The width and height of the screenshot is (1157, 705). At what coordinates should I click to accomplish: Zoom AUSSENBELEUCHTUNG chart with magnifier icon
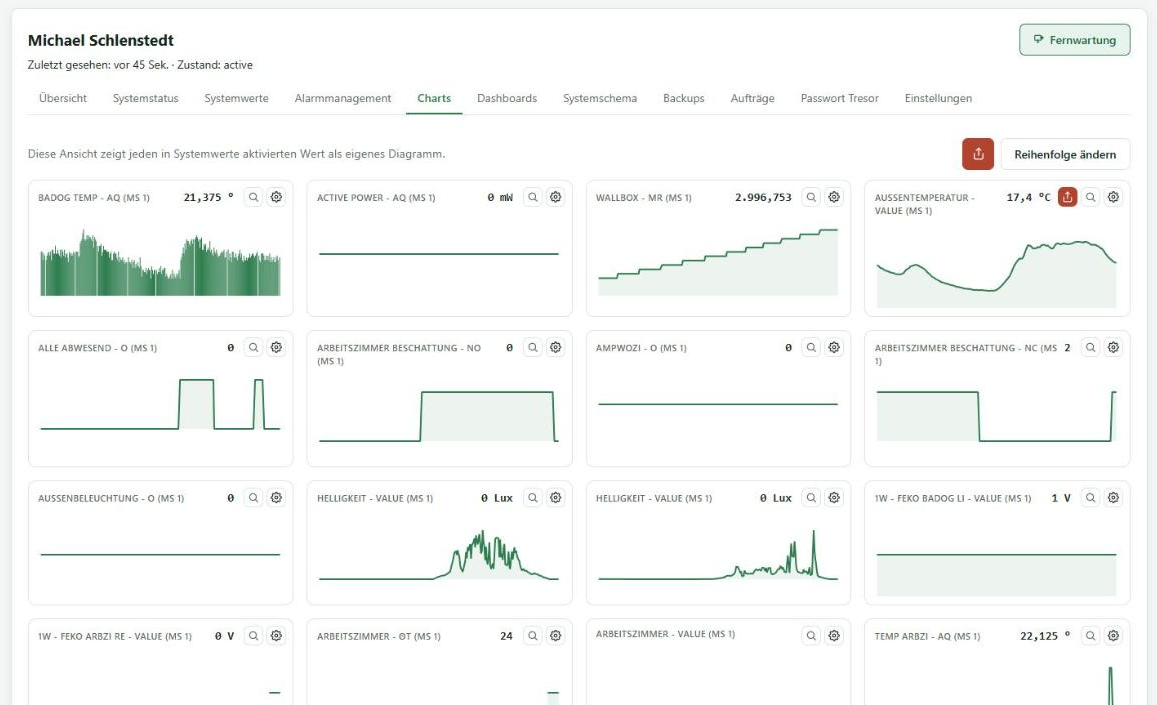pos(253,498)
